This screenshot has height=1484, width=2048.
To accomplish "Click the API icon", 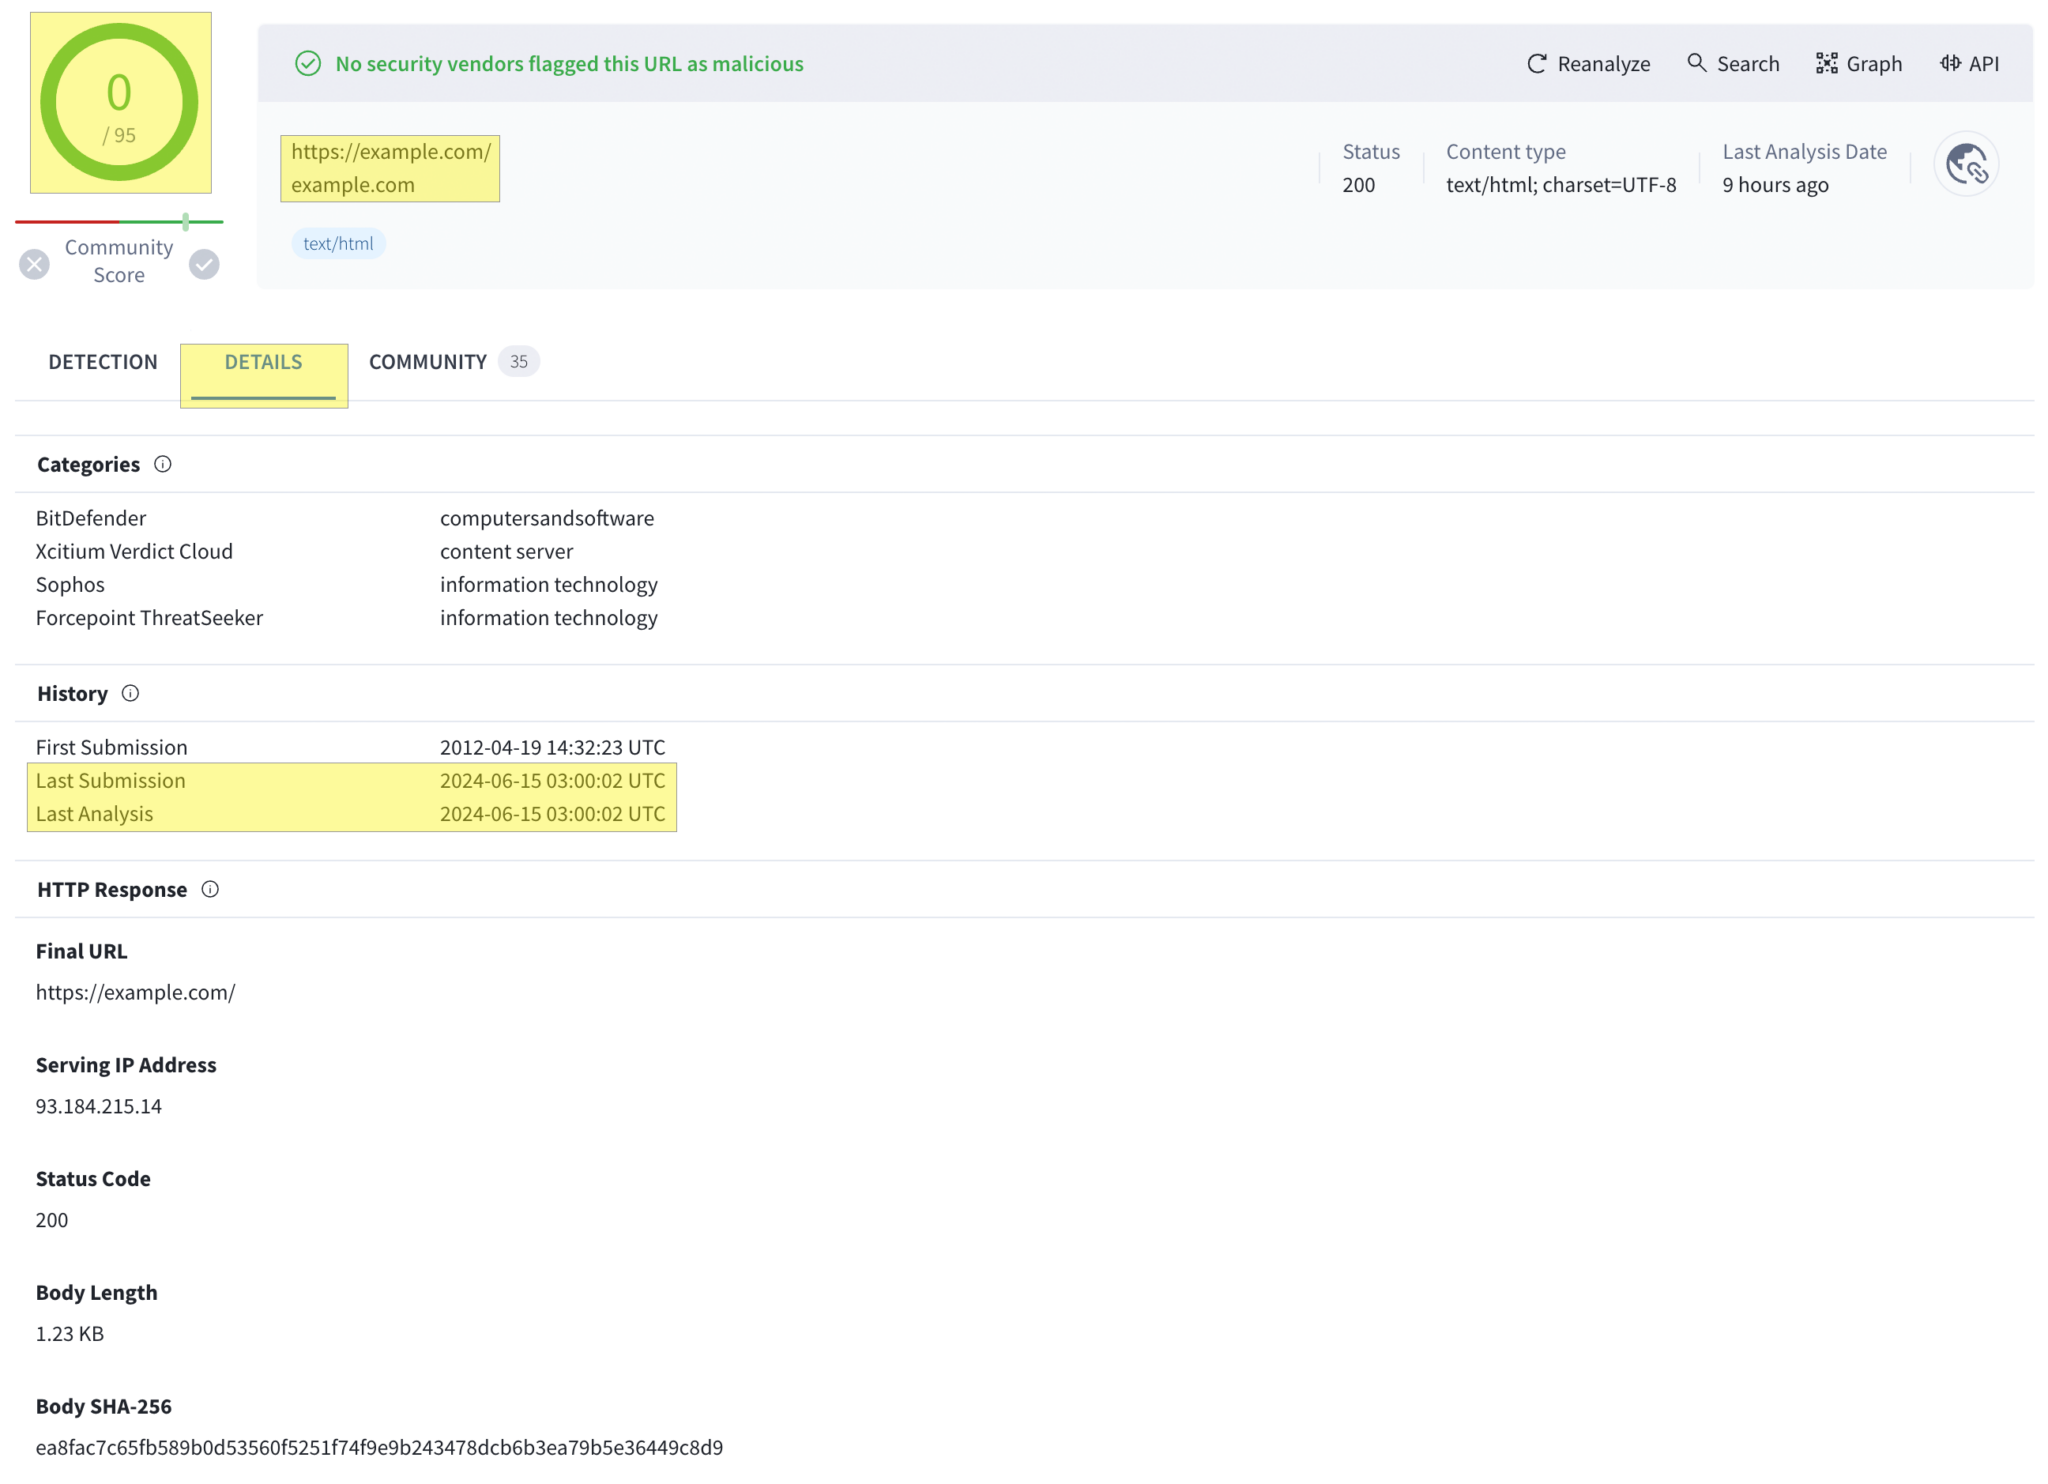I will tap(1949, 63).
